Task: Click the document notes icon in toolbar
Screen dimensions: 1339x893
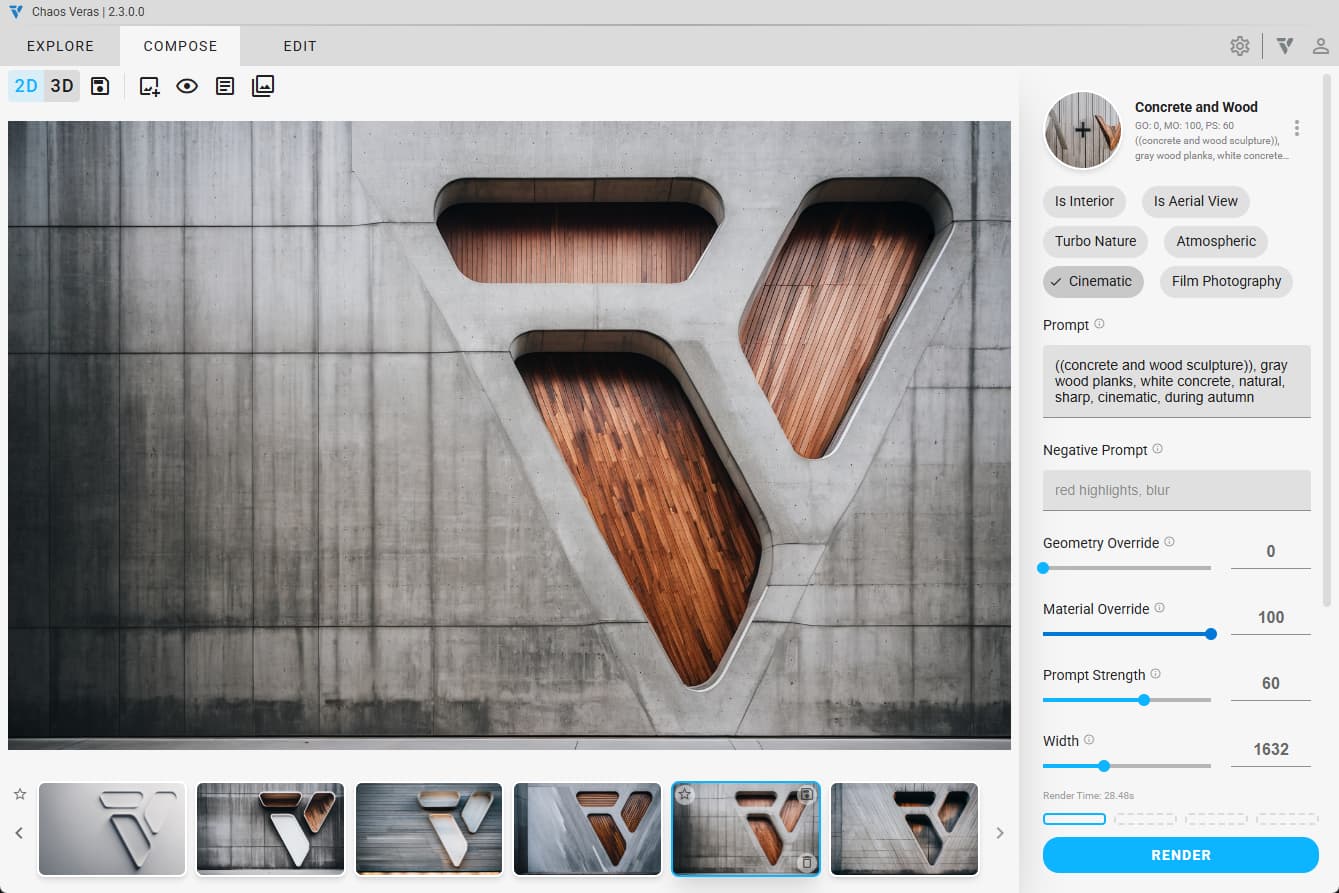Action: 225,86
